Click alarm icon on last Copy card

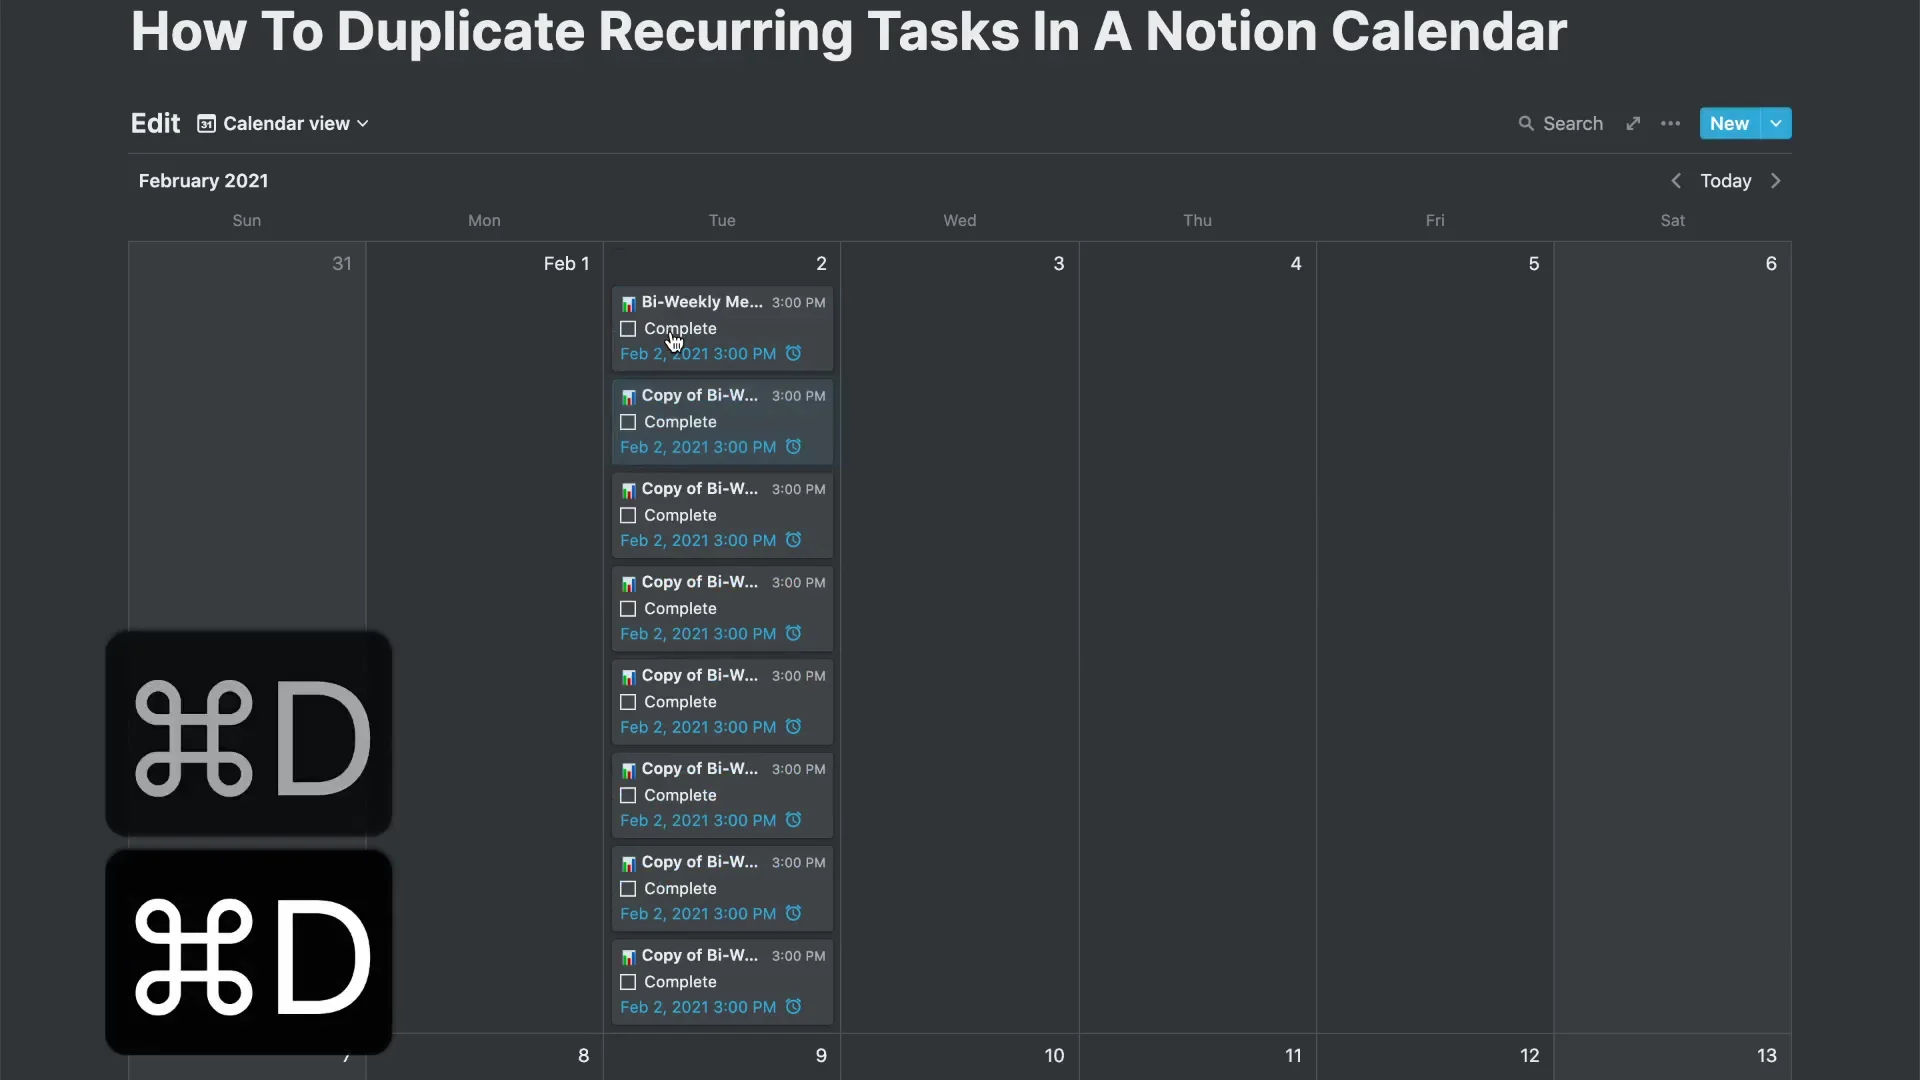coord(793,1007)
